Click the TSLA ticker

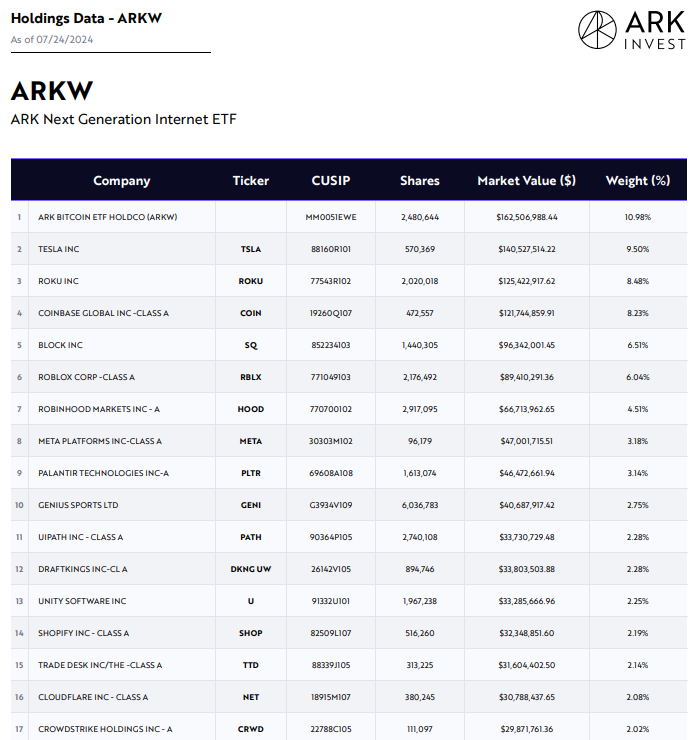pos(251,249)
